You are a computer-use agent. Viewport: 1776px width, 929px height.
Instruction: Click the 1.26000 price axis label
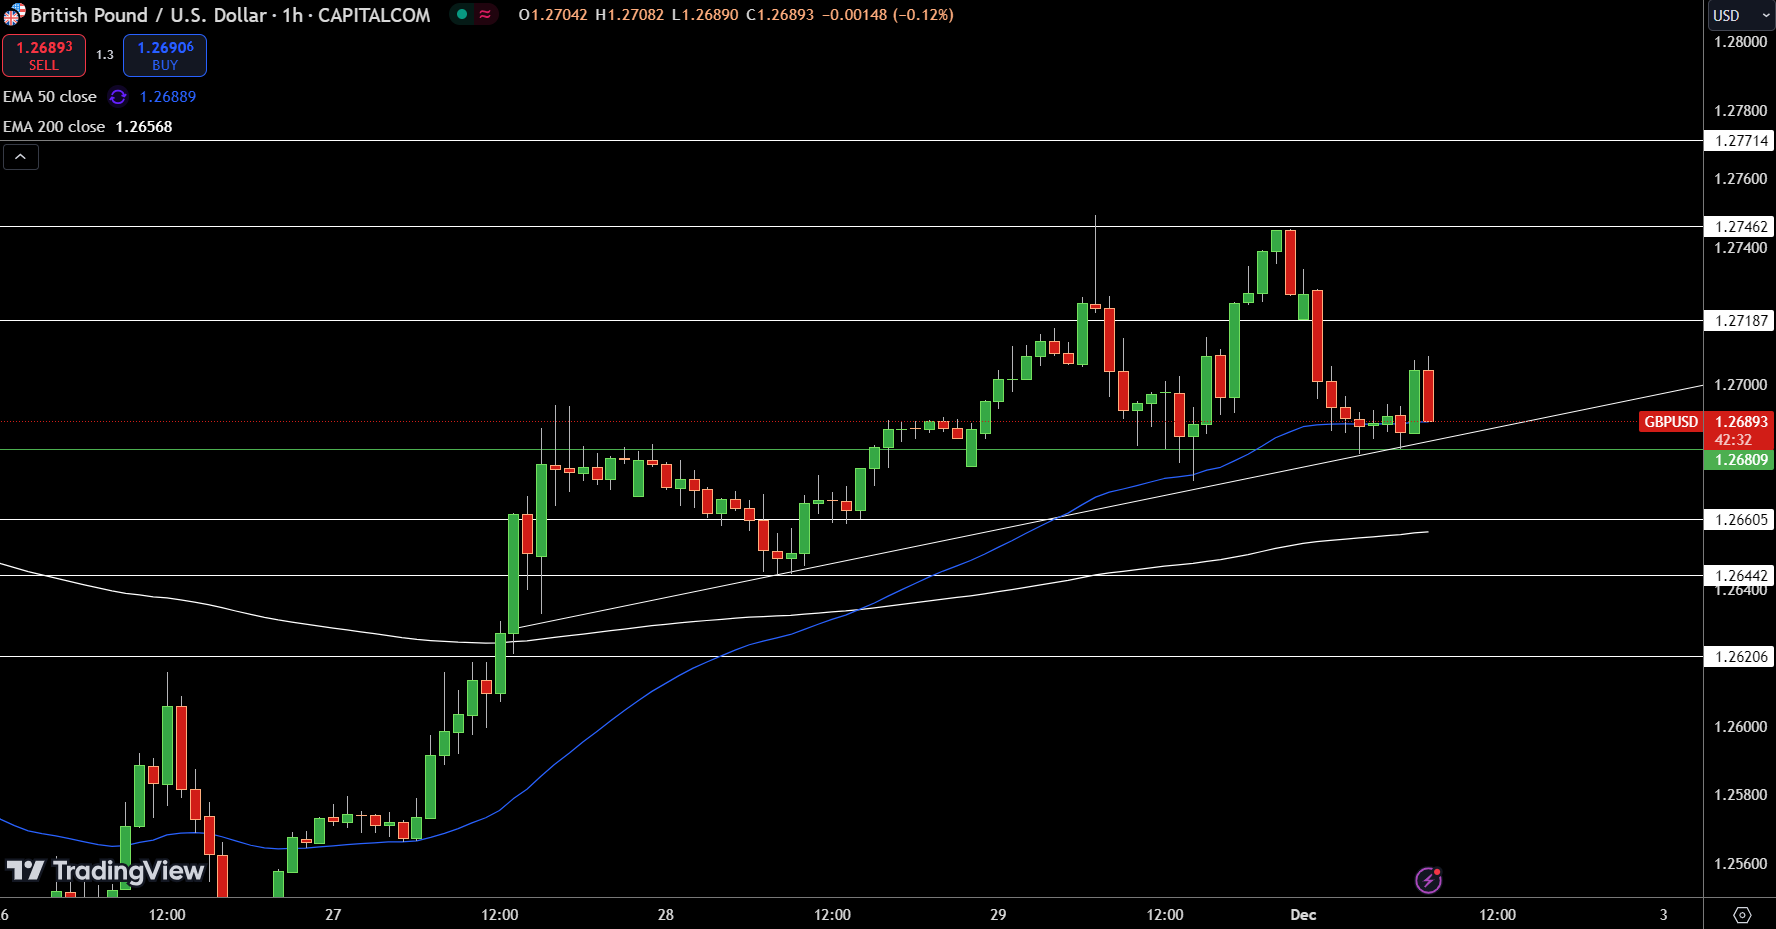[1741, 727]
